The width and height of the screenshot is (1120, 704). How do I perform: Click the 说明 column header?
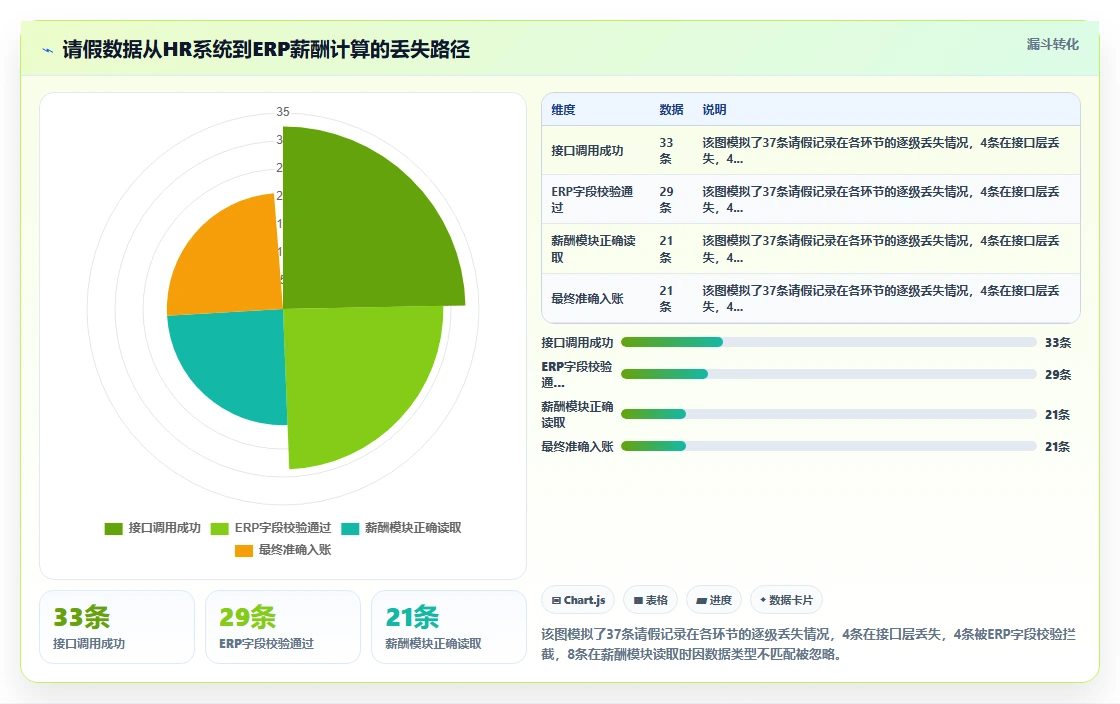coord(714,110)
